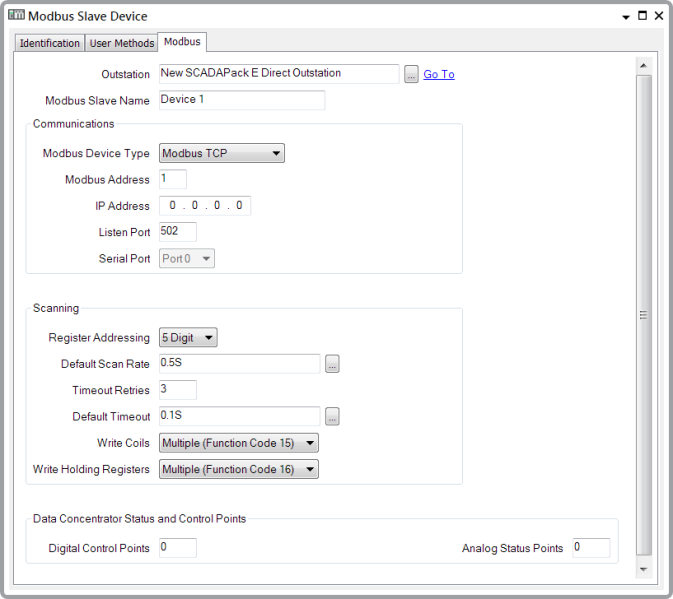The height and width of the screenshot is (599, 673).
Task: Click the scrollbar up arrow
Action: click(643, 66)
